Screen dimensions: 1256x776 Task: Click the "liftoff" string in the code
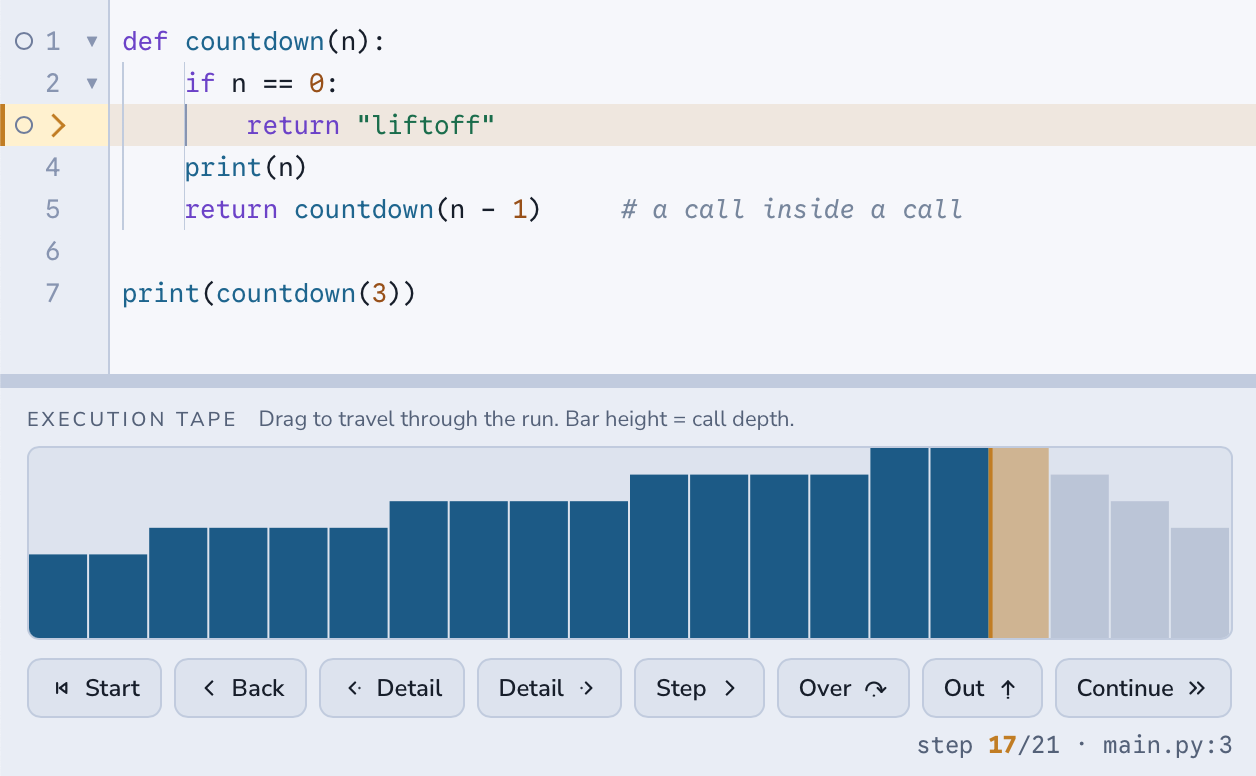pos(426,125)
